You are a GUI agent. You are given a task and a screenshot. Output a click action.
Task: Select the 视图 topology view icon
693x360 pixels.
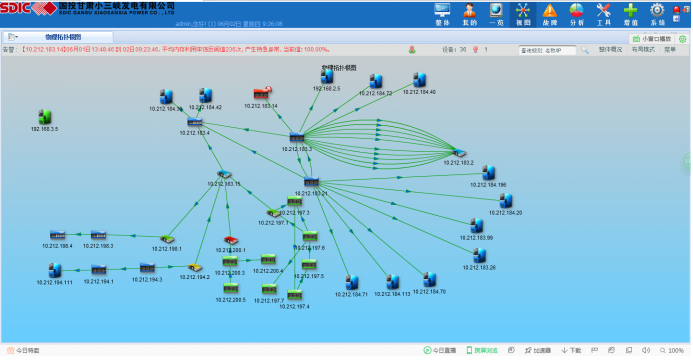[x=523, y=15]
